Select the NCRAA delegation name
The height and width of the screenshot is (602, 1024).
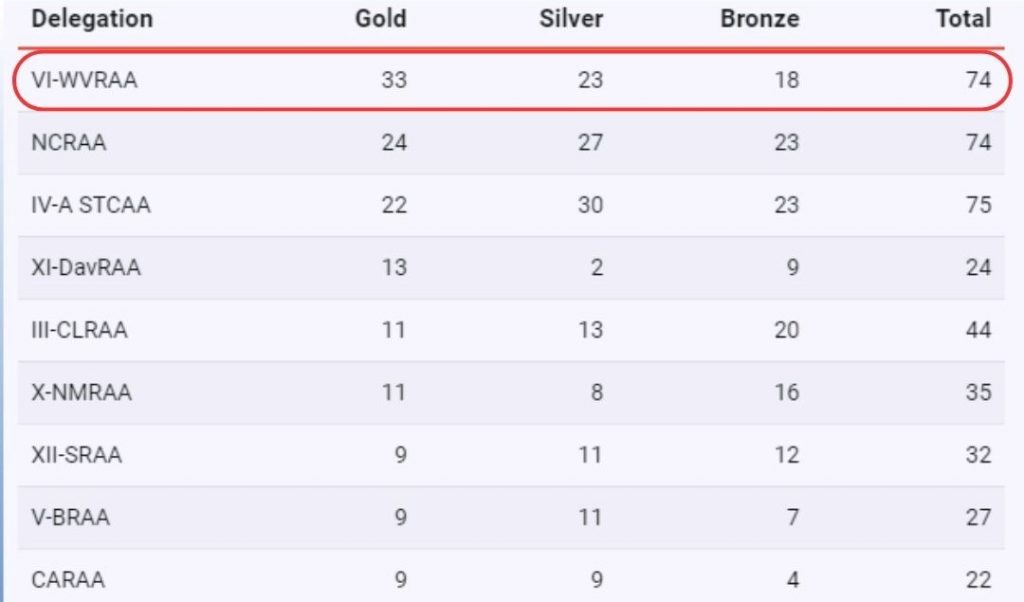click(69, 142)
